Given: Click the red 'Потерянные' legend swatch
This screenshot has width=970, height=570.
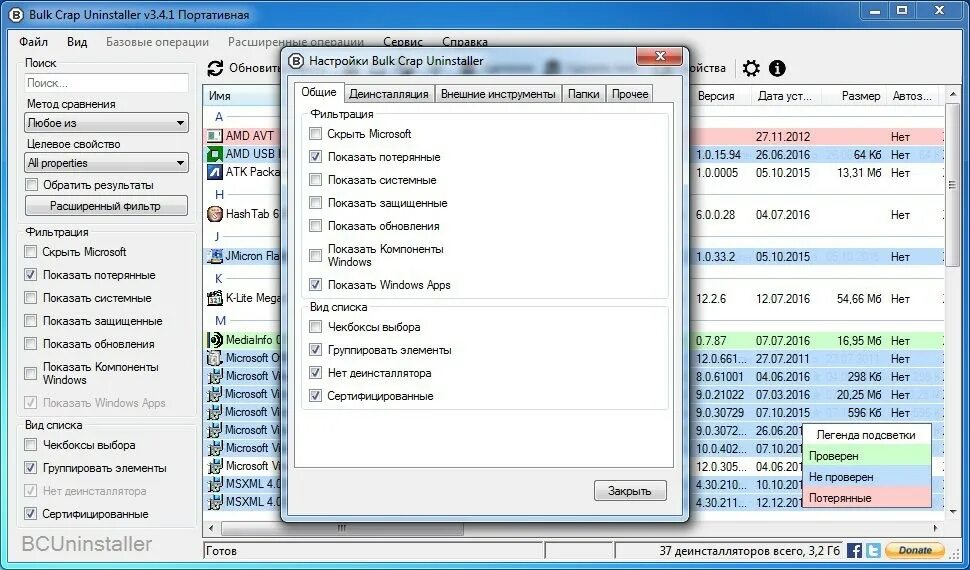Looking at the screenshot, I should coord(867,498).
